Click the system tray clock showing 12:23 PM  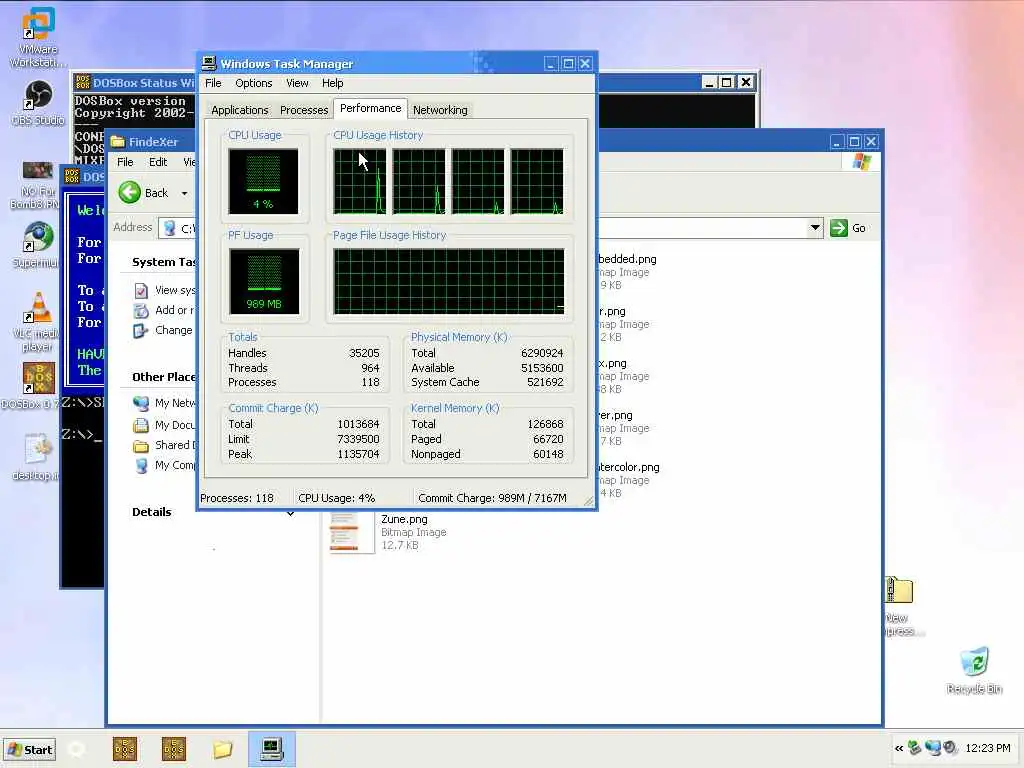987,748
